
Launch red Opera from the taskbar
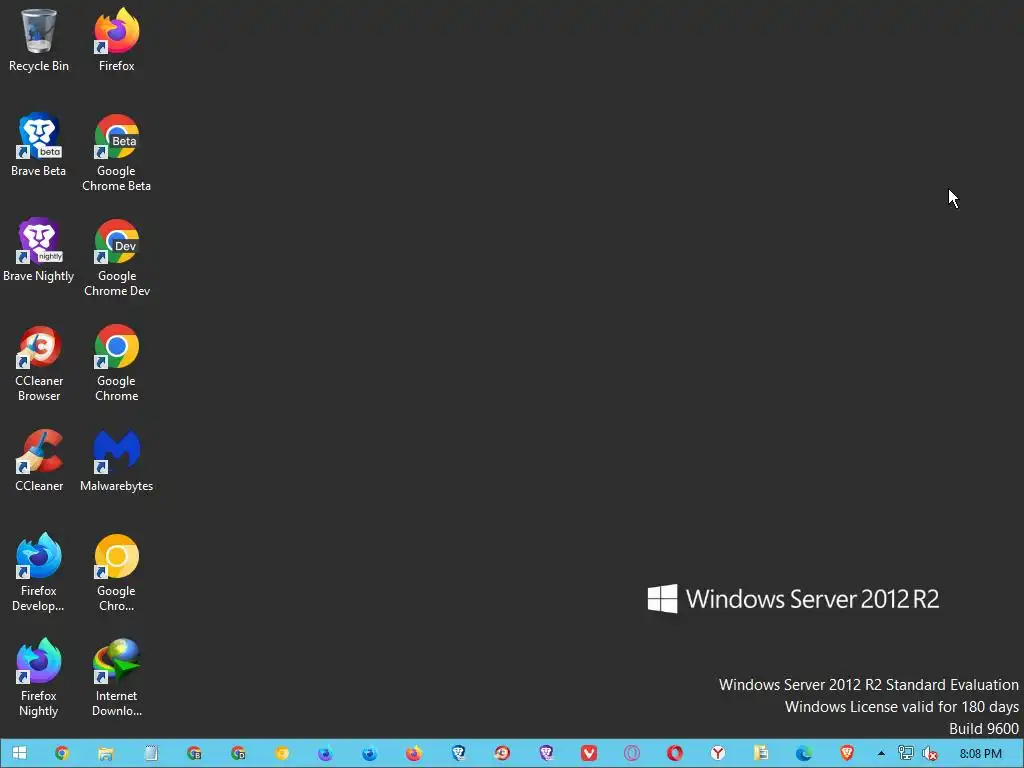(x=675, y=754)
